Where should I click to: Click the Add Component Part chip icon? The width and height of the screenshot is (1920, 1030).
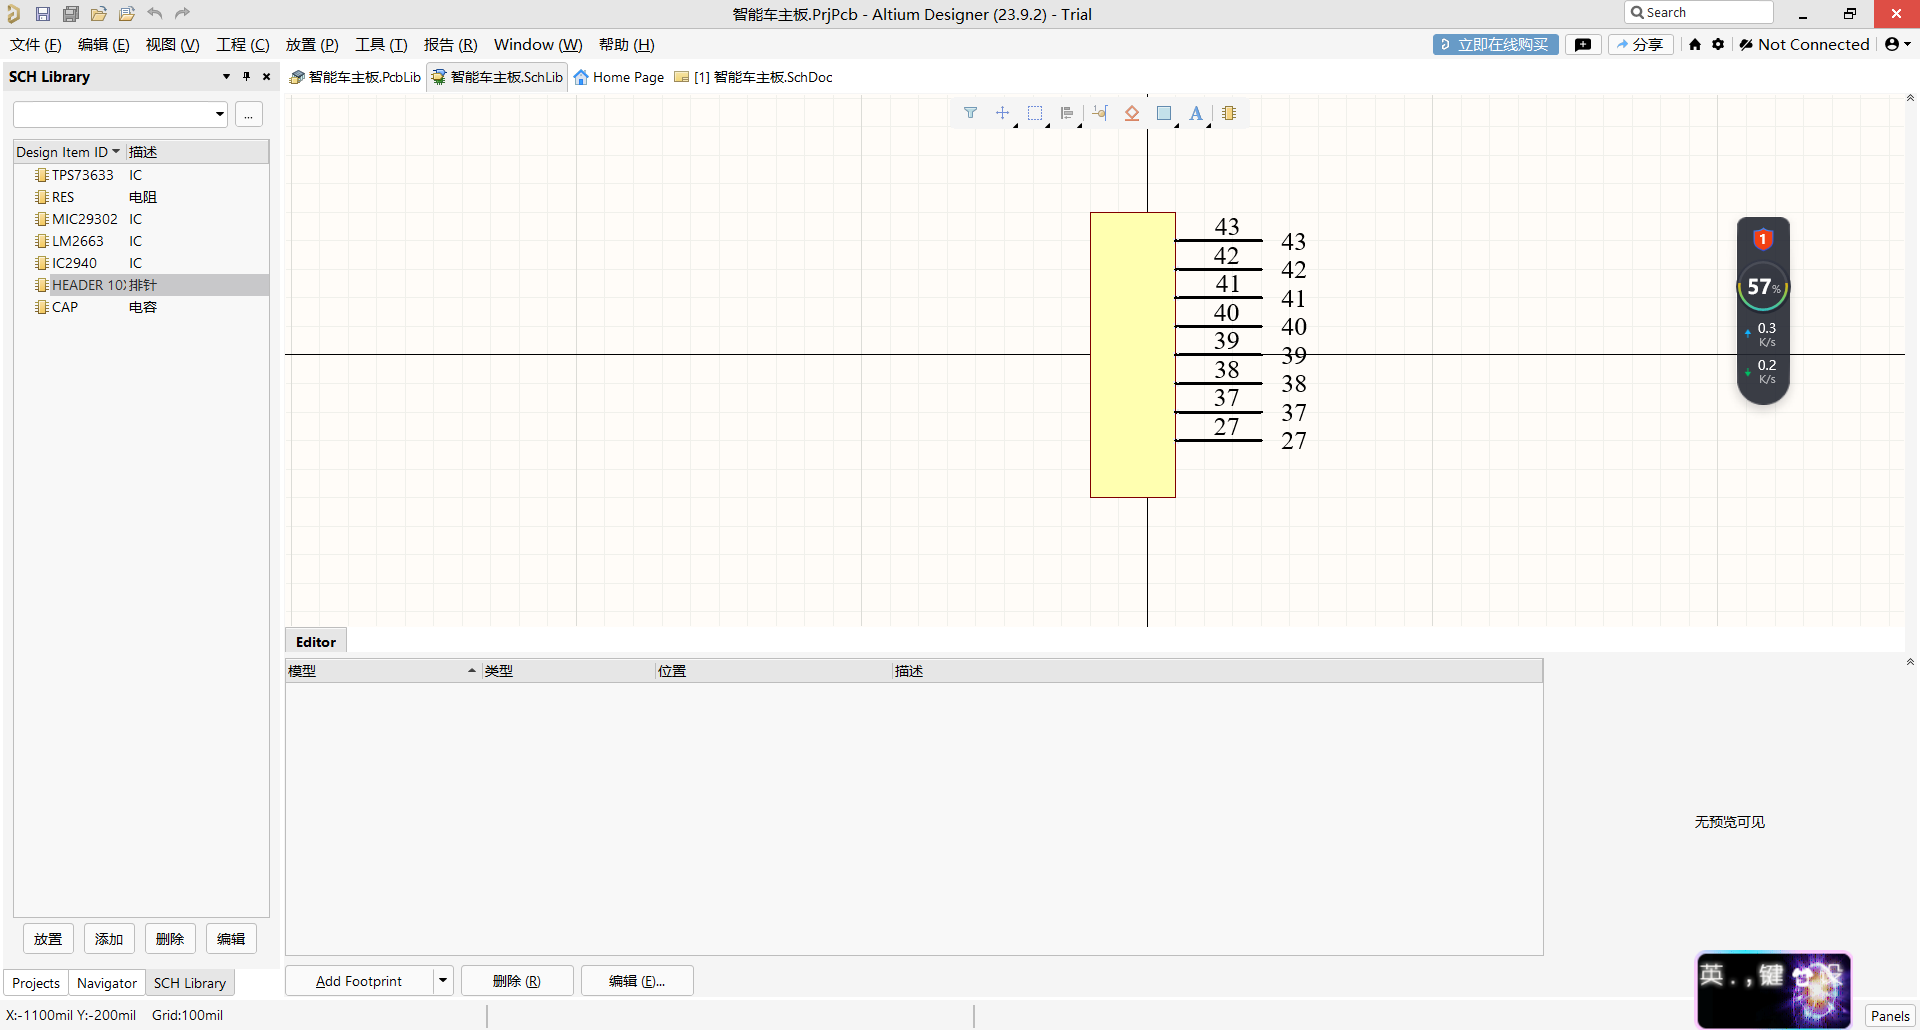[1229, 113]
